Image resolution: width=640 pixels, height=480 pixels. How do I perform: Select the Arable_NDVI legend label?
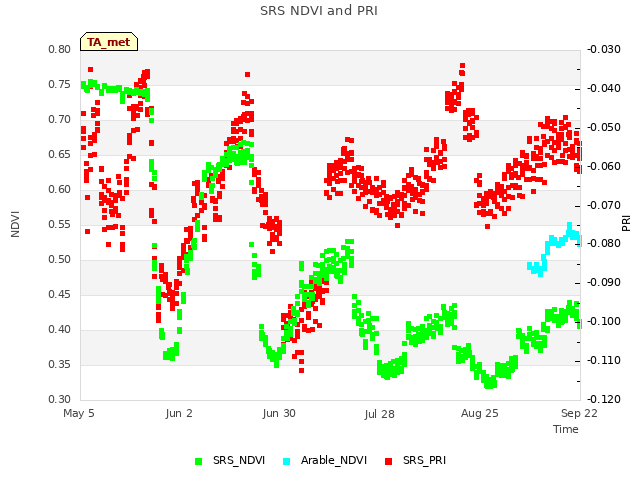[x=334, y=460]
